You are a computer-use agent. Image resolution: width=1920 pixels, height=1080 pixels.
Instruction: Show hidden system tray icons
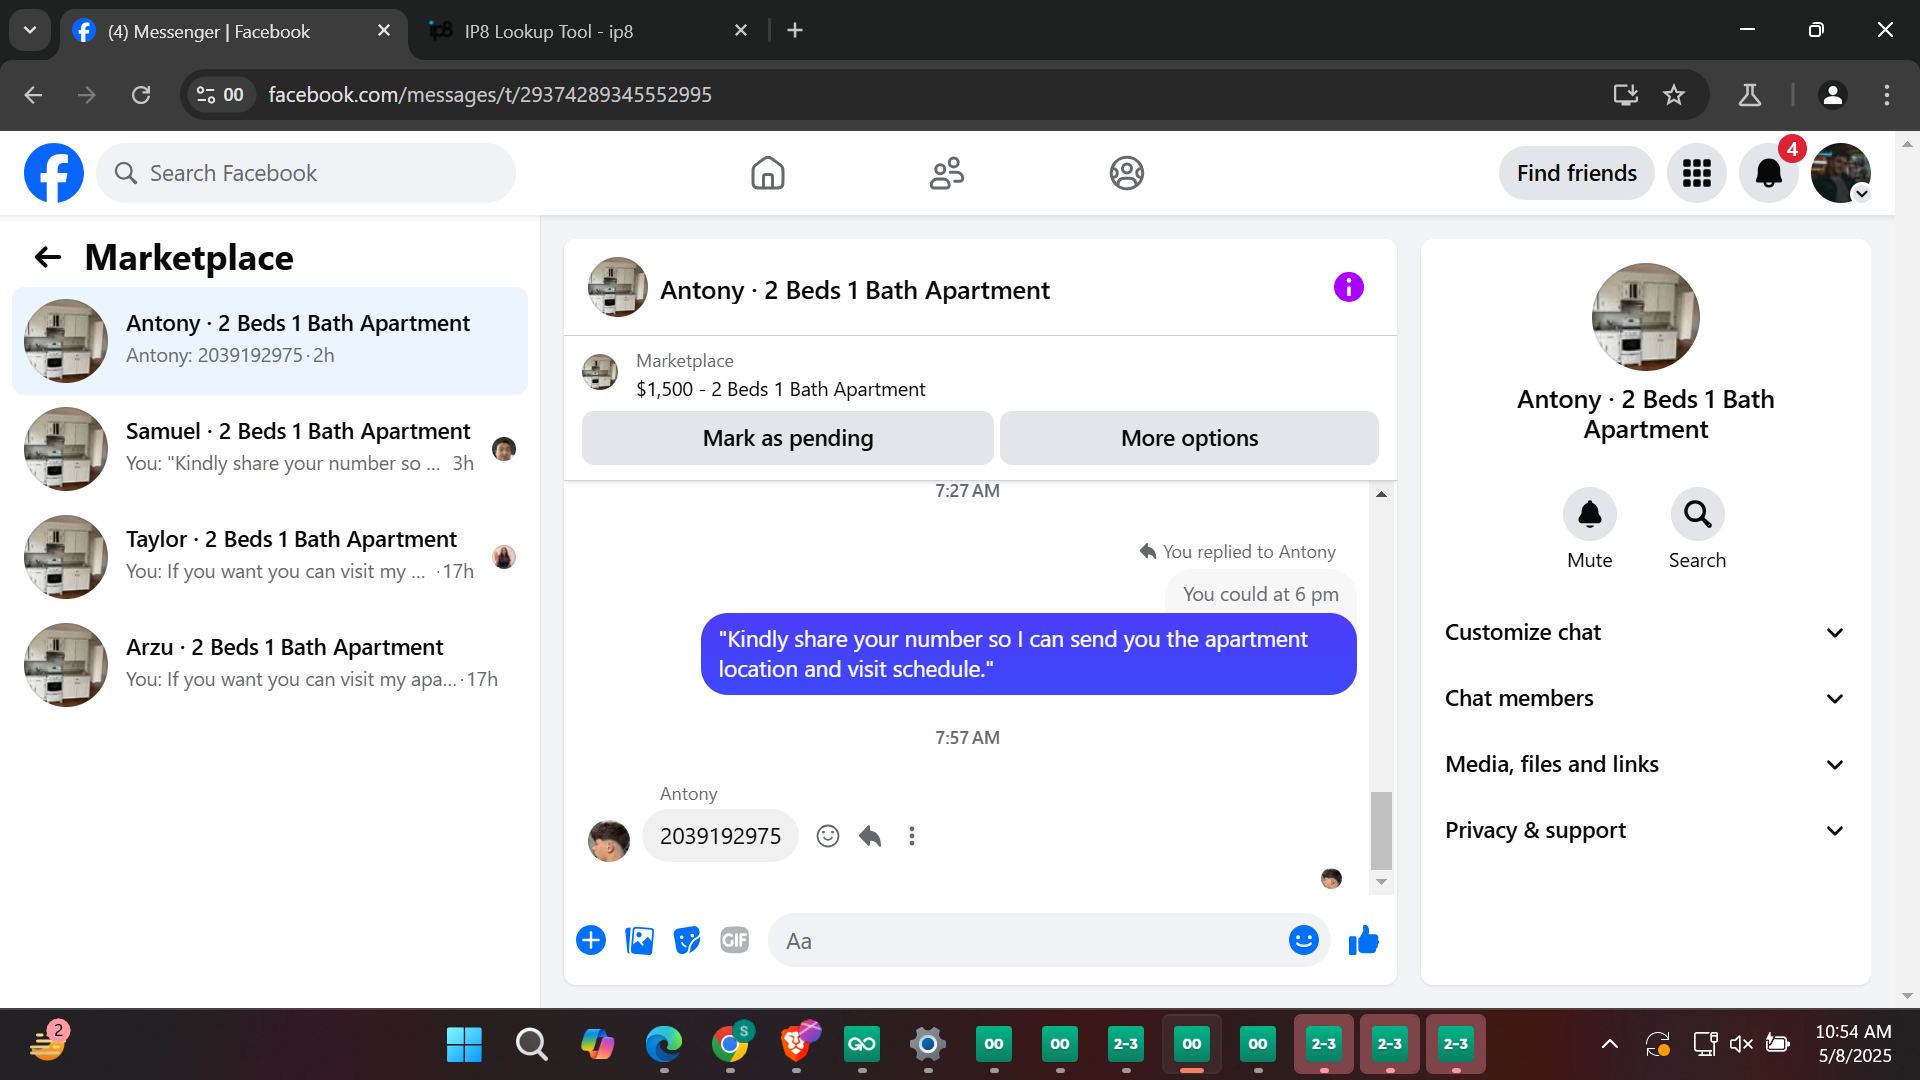(1609, 1044)
